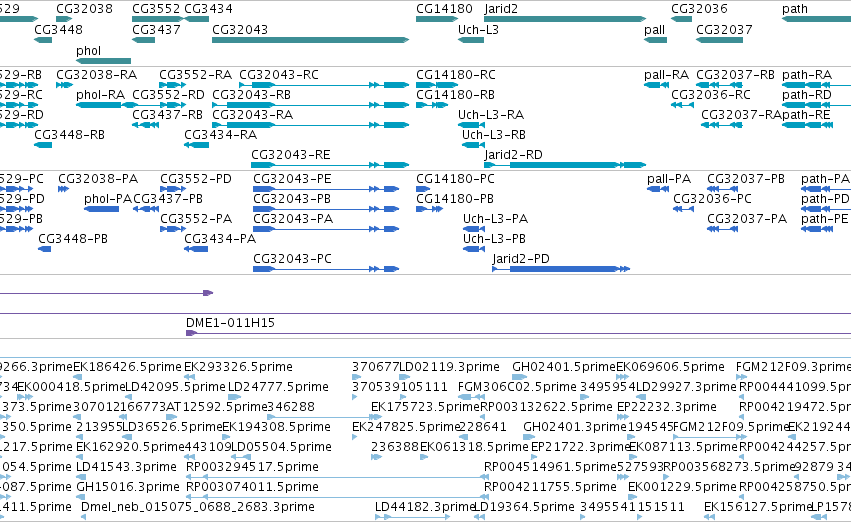851x522 pixels.
Task: Open the pall-RA transcript label
Action: click(x=666, y=75)
